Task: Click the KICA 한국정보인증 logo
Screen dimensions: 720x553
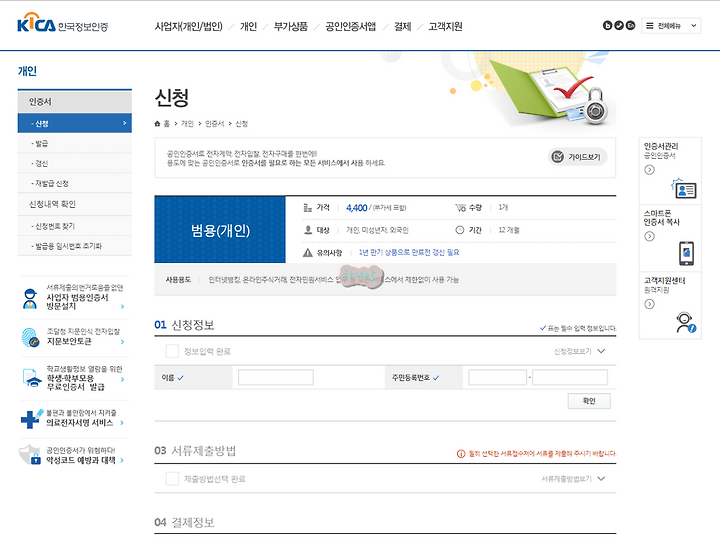Action: 62,23
